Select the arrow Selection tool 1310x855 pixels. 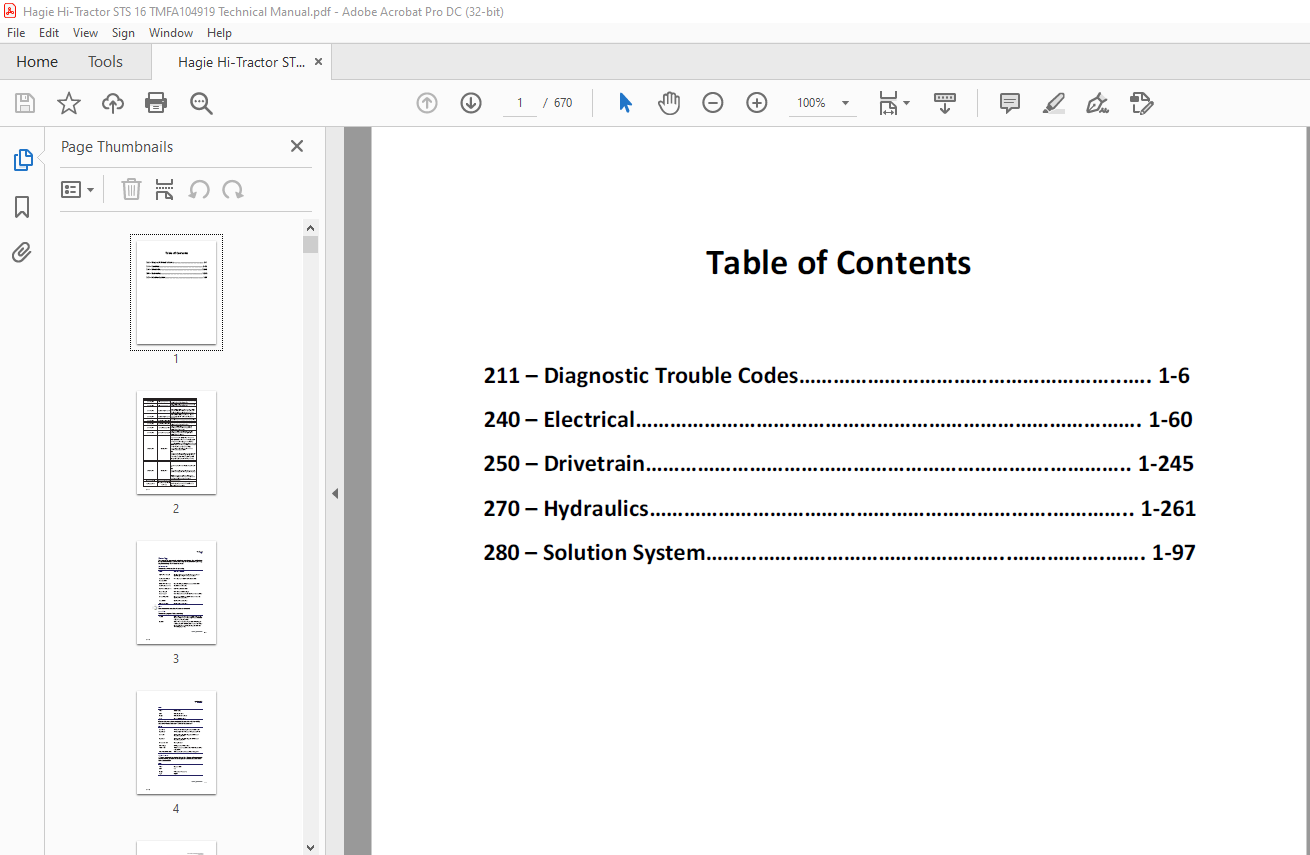(625, 103)
